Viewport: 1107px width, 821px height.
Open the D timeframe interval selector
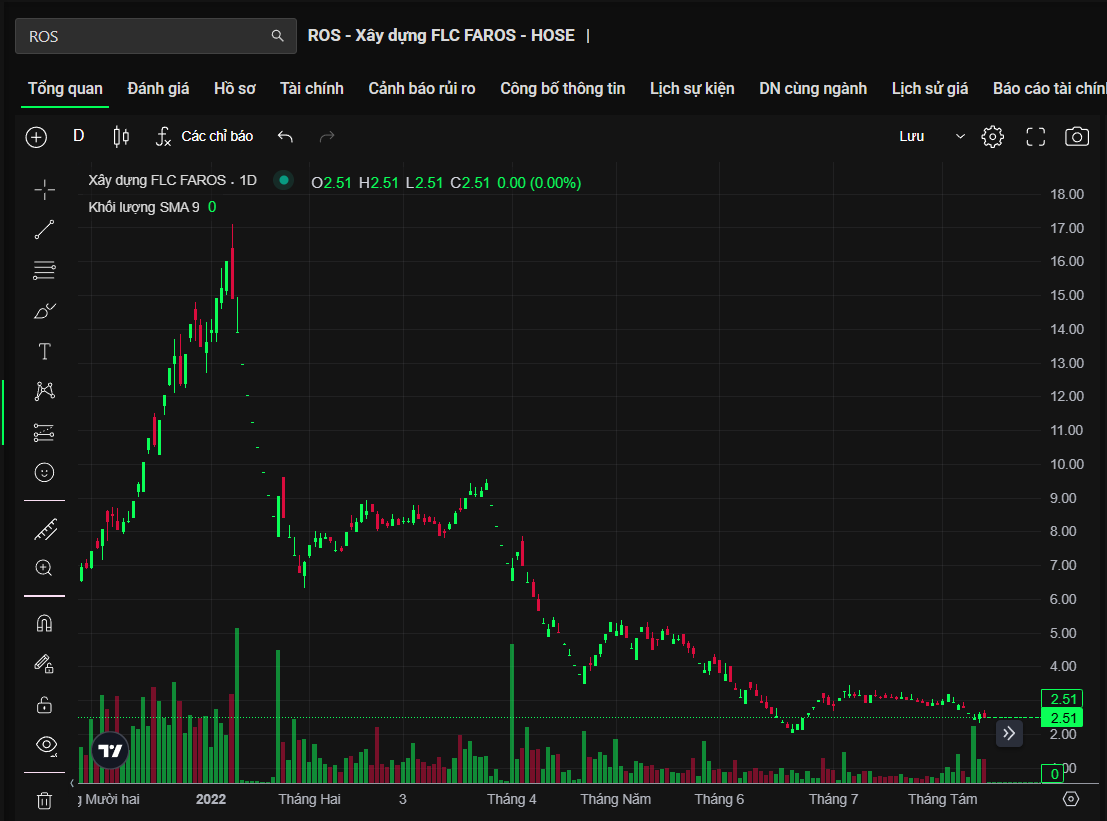tap(79, 136)
